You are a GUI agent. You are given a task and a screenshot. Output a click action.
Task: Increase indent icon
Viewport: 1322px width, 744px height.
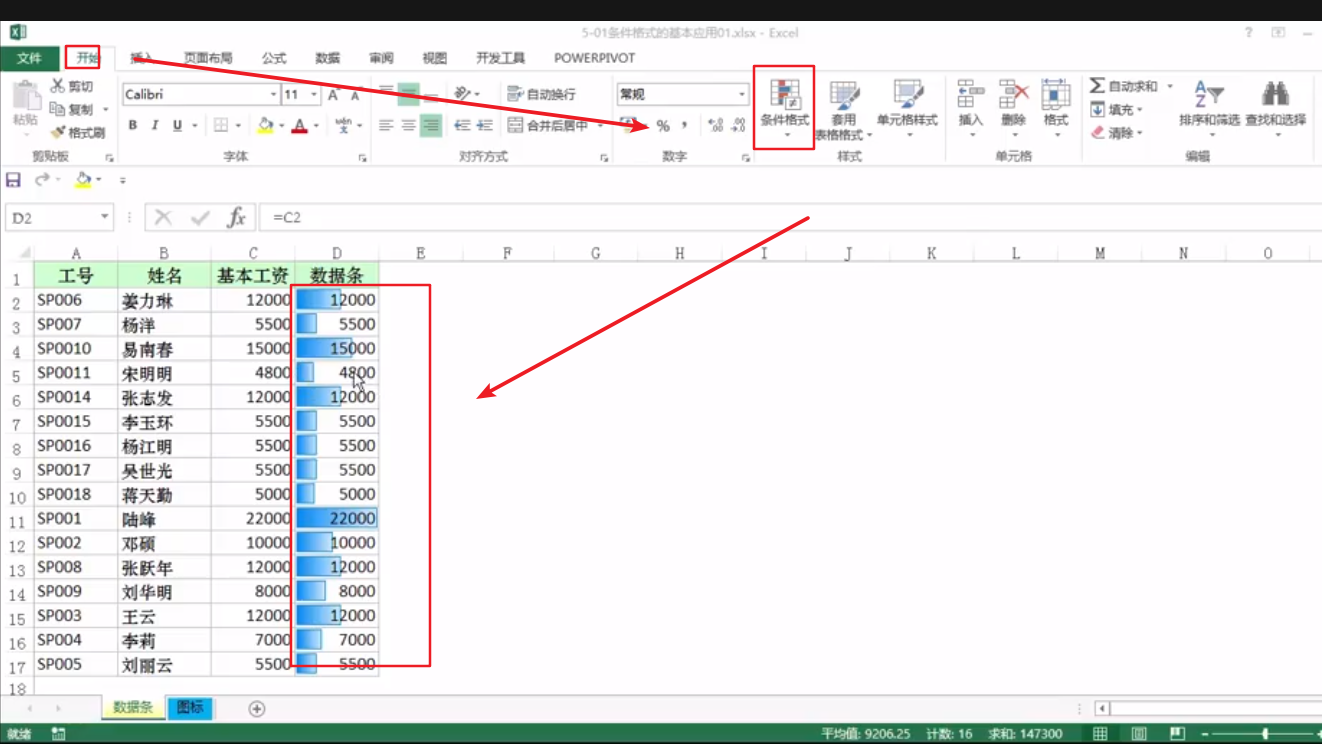pos(485,126)
